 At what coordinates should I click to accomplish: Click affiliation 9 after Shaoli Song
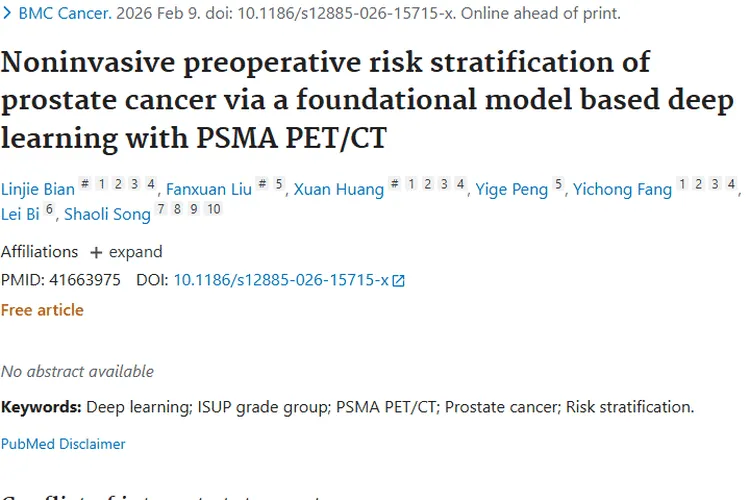[x=193, y=209]
